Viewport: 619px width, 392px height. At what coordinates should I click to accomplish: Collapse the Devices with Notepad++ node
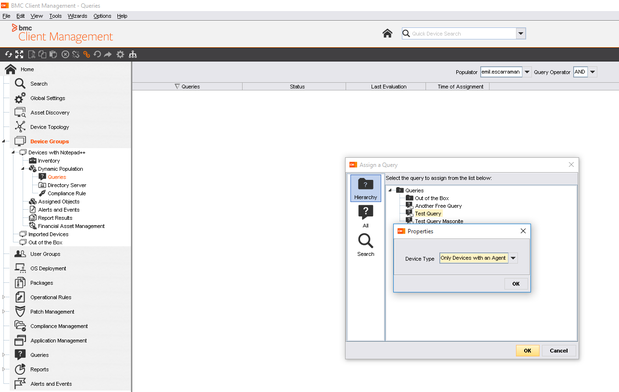[x=13, y=152]
